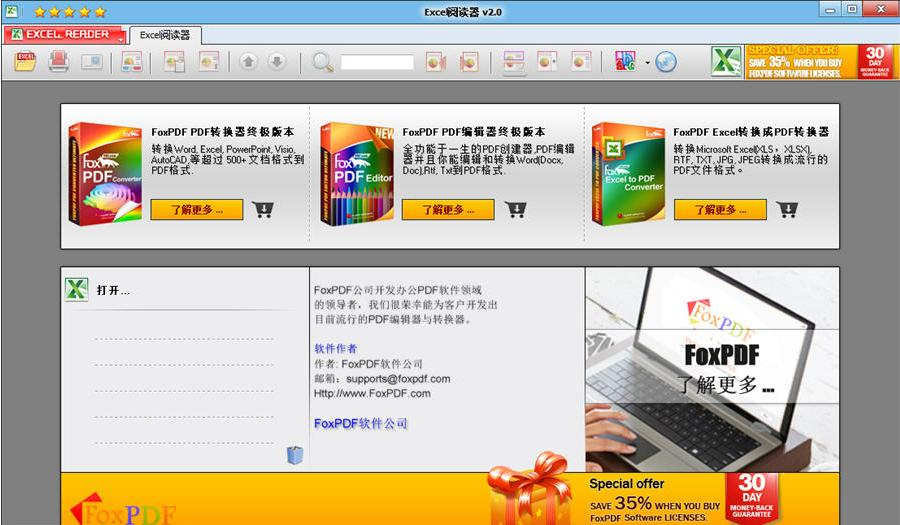Click the first yellow star in the title bar

click(x=40, y=11)
